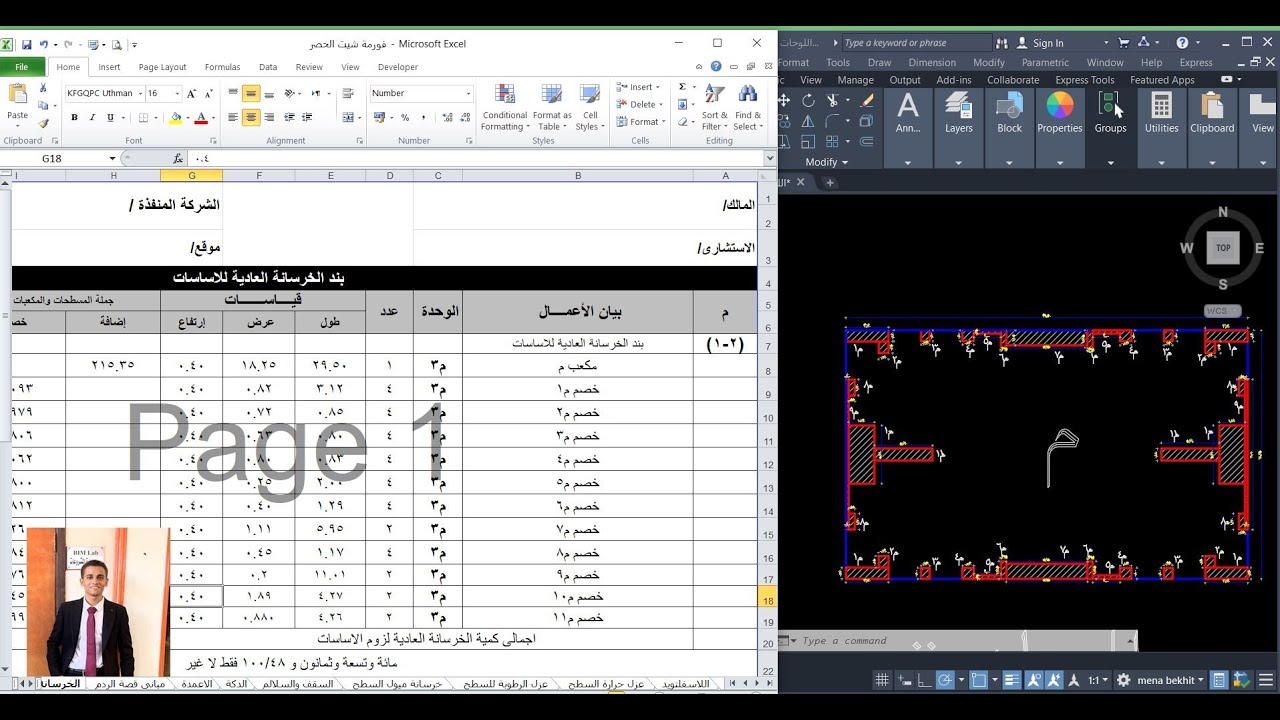The height and width of the screenshot is (720, 1280).
Task: Open the Find & Select menu
Action: pos(747,108)
